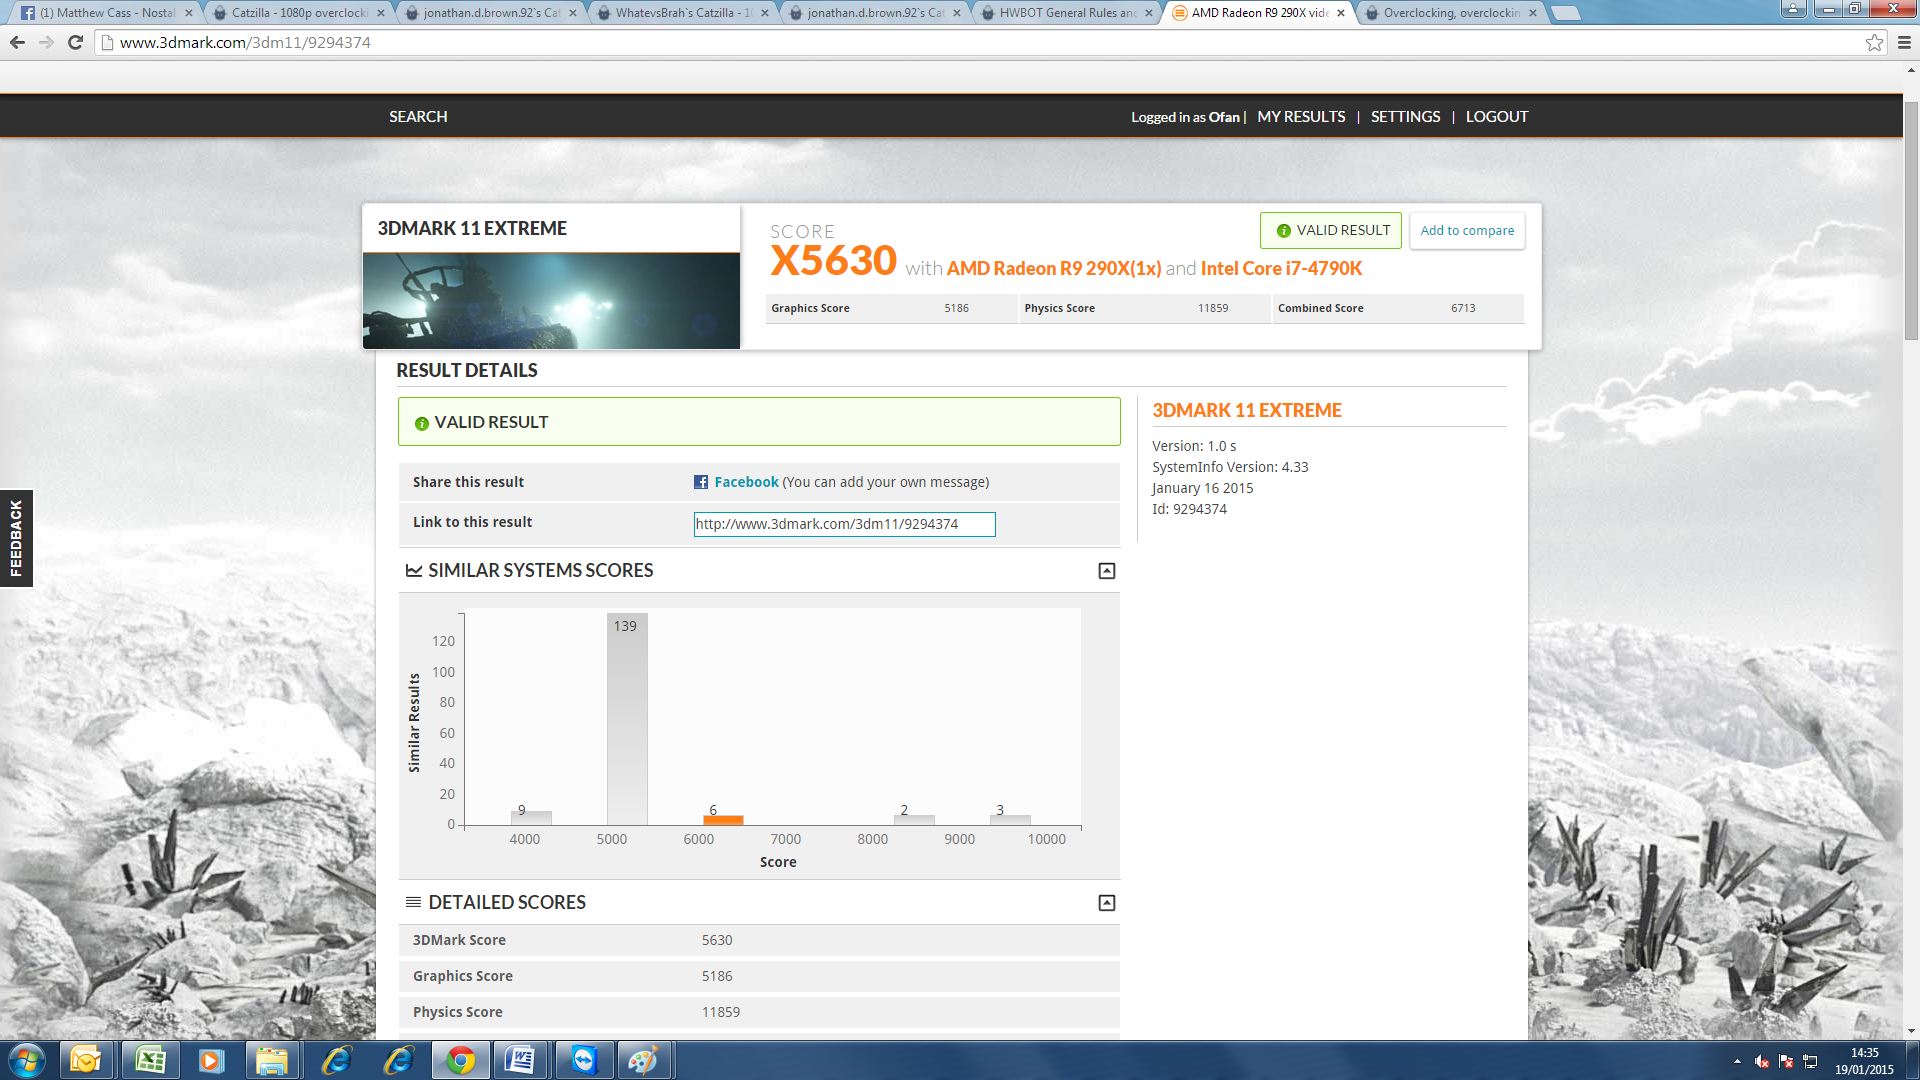The height and width of the screenshot is (1080, 1920).
Task: Bookmark this page with the star icon
Action: [x=1874, y=42]
